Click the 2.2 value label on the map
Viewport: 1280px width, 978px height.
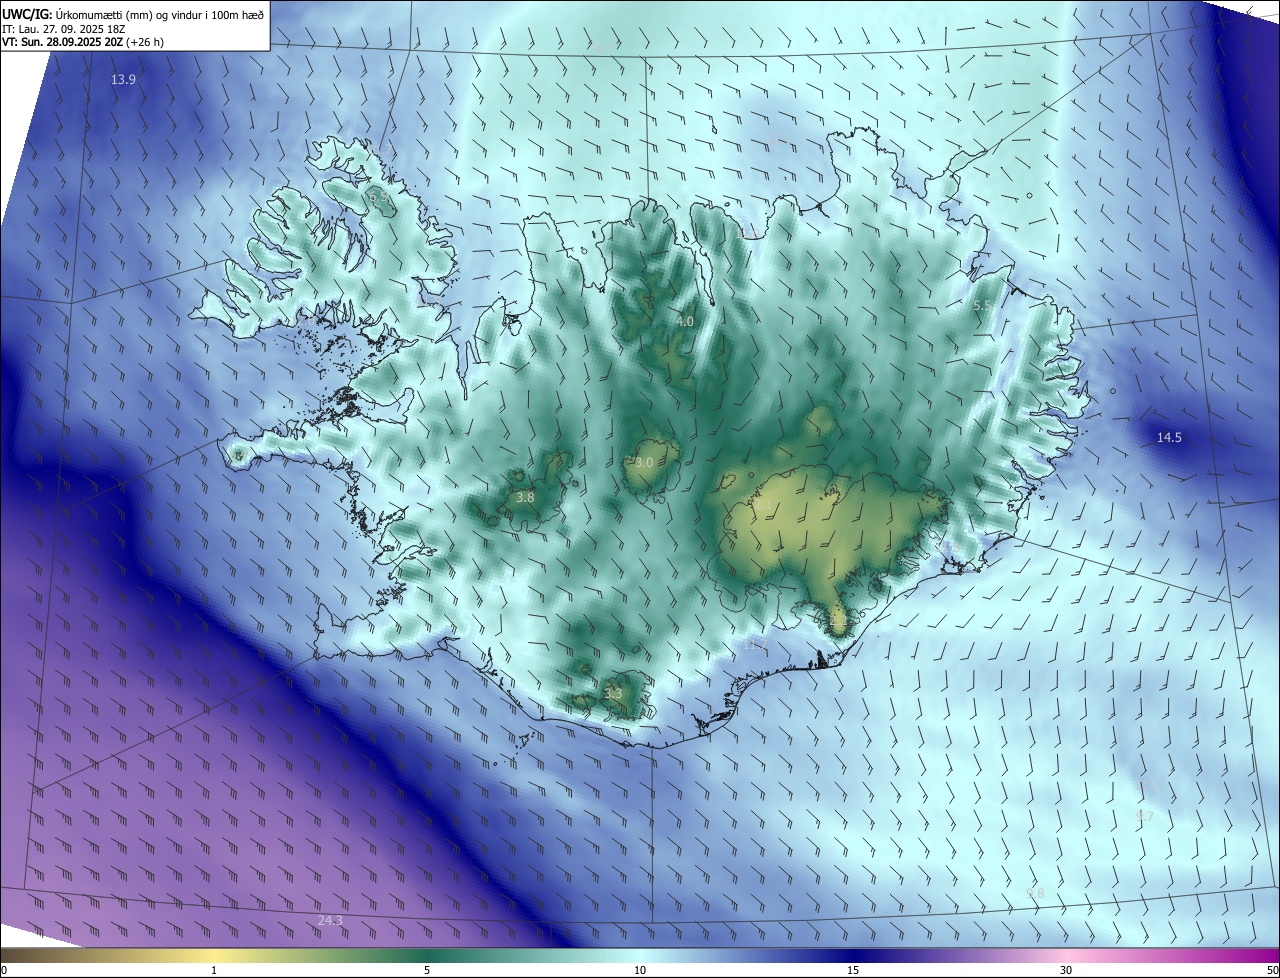click(x=838, y=620)
